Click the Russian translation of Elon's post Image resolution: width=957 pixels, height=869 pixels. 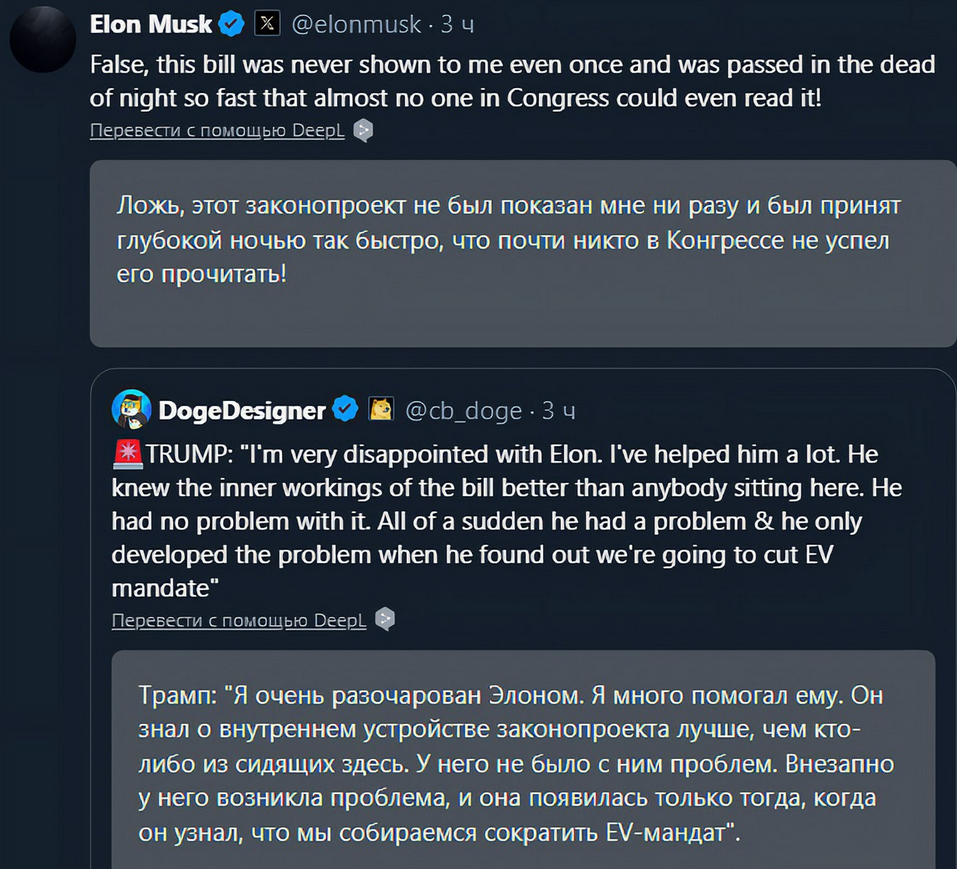pyautogui.click(x=510, y=240)
